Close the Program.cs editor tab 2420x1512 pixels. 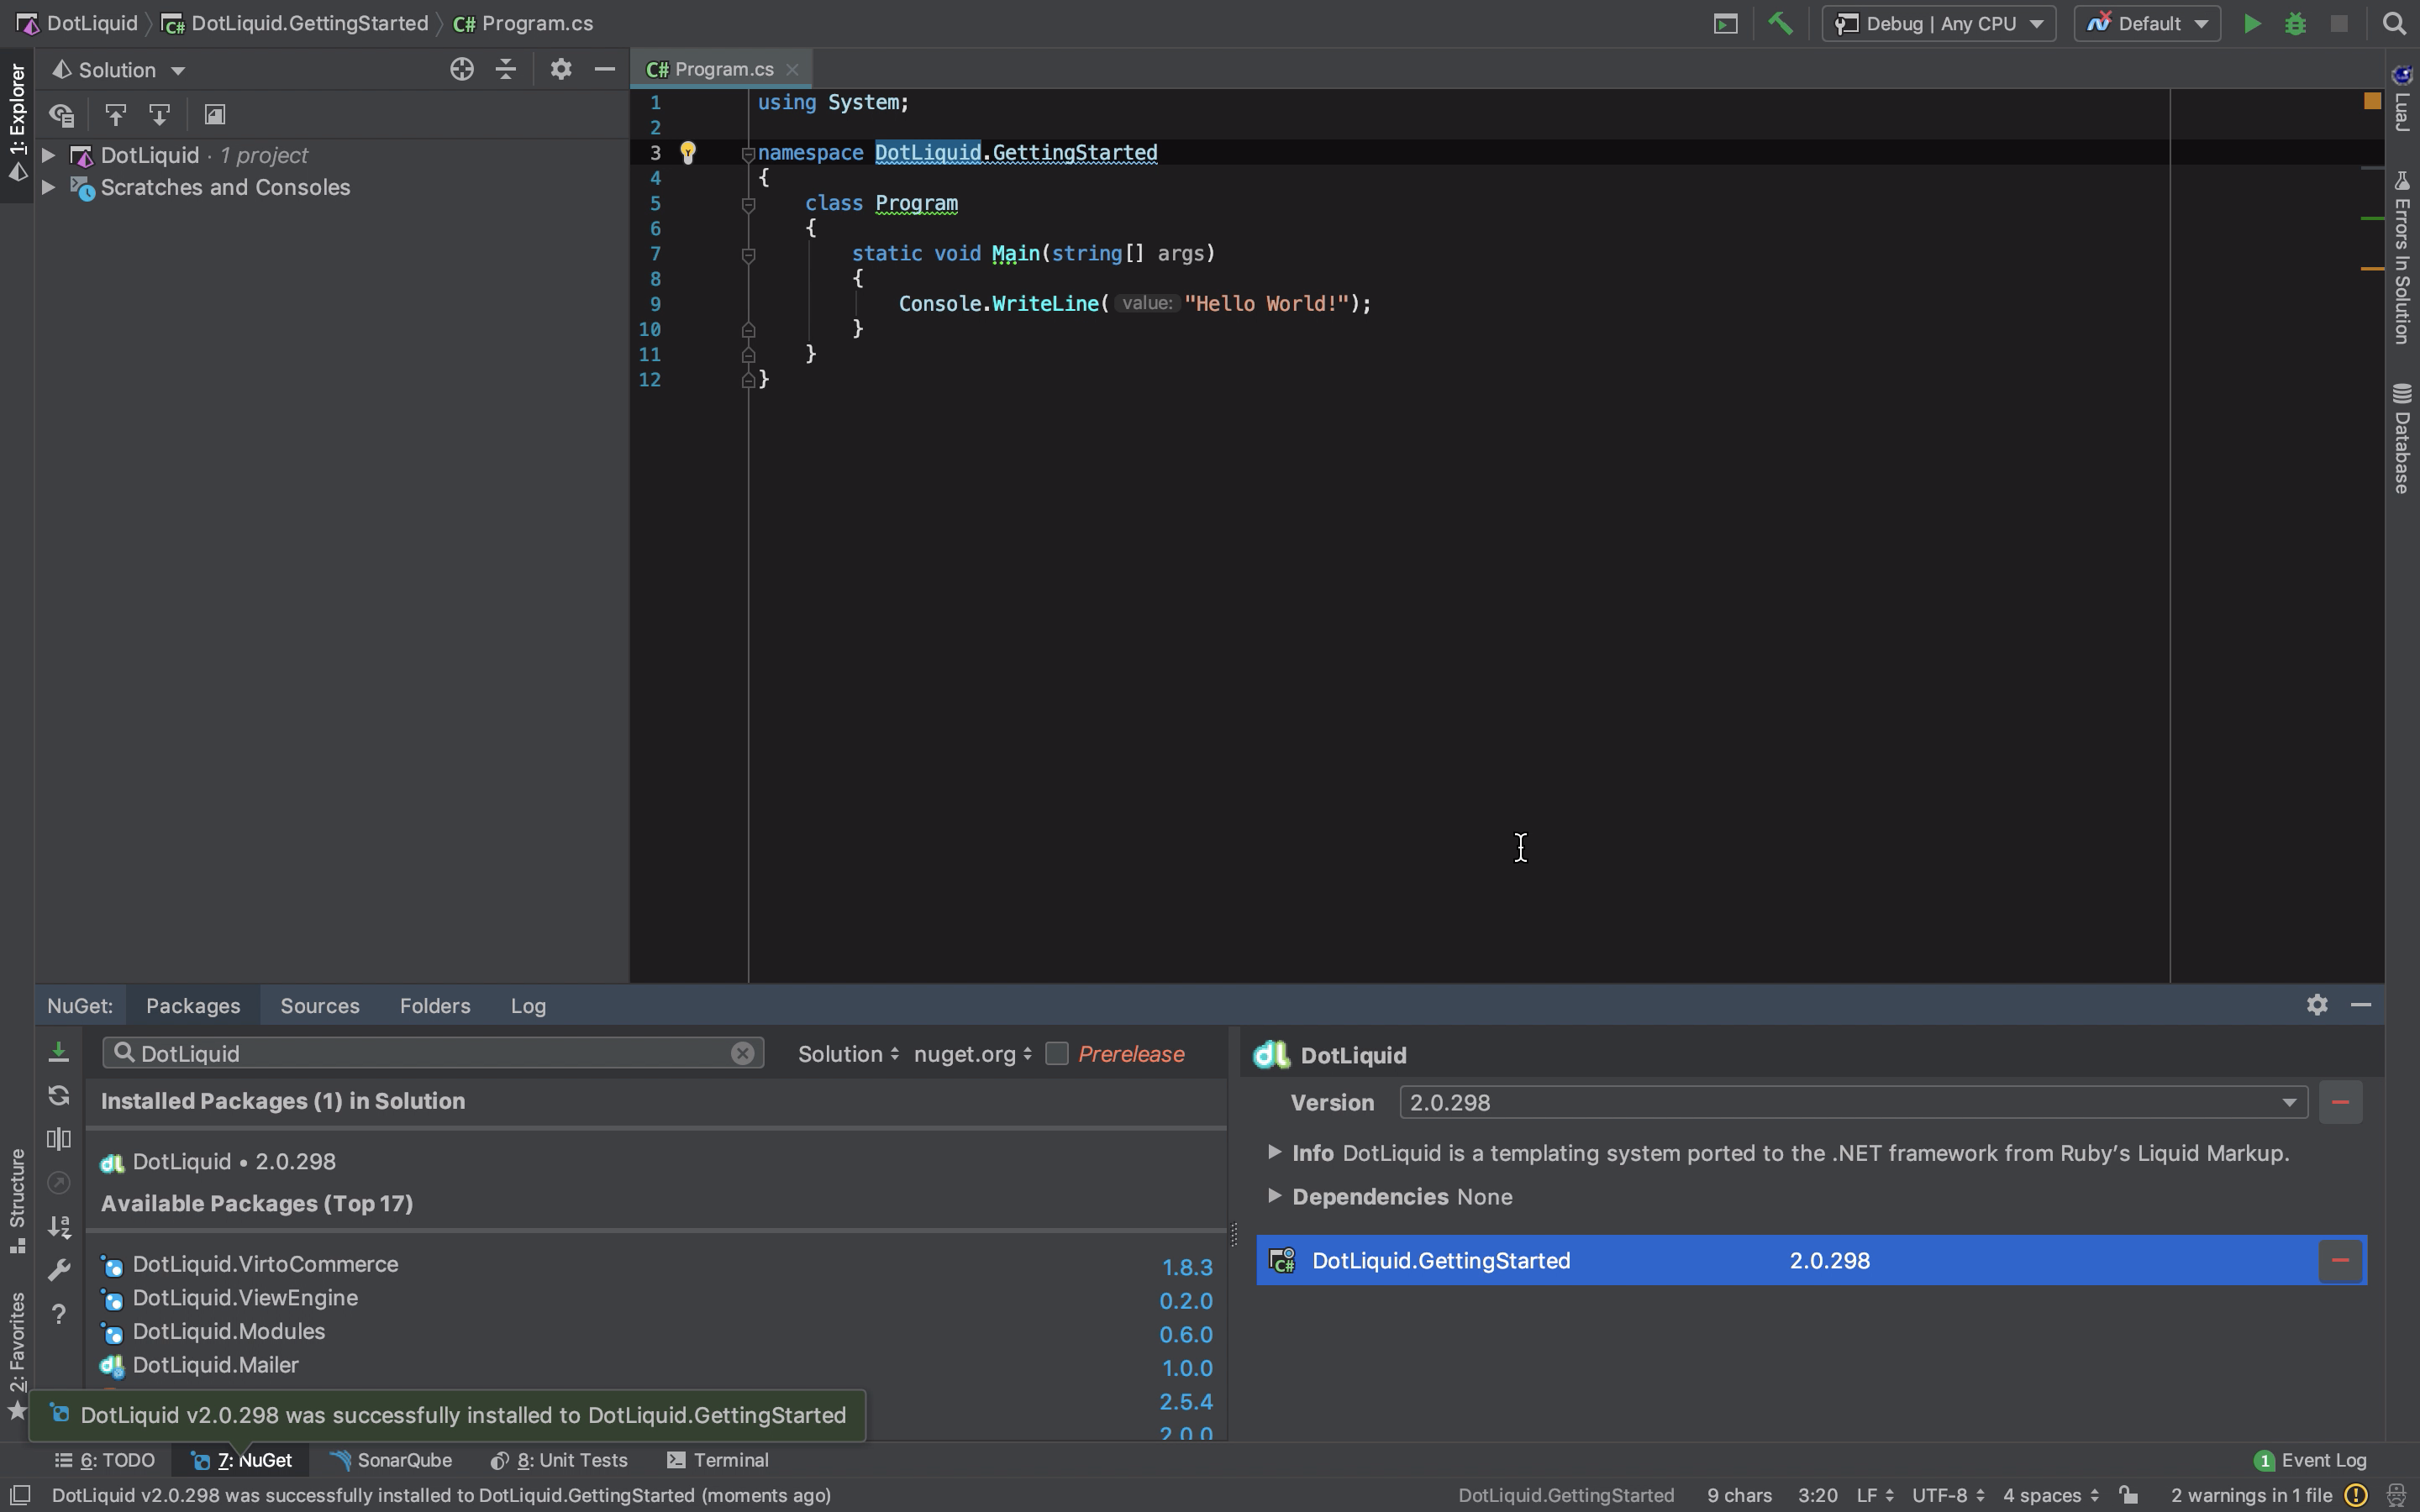pyautogui.click(x=792, y=69)
